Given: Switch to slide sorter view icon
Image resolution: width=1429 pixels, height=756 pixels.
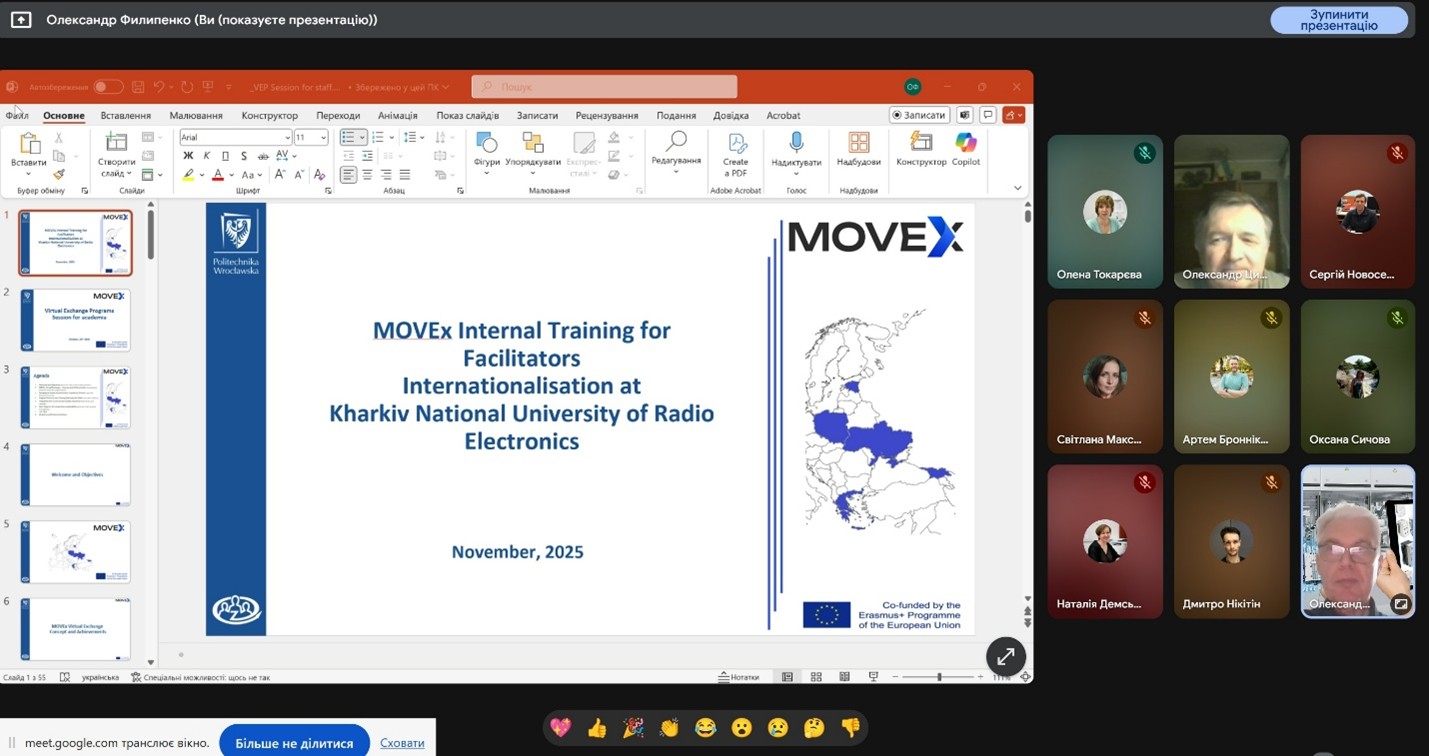Looking at the screenshot, I should point(816,677).
